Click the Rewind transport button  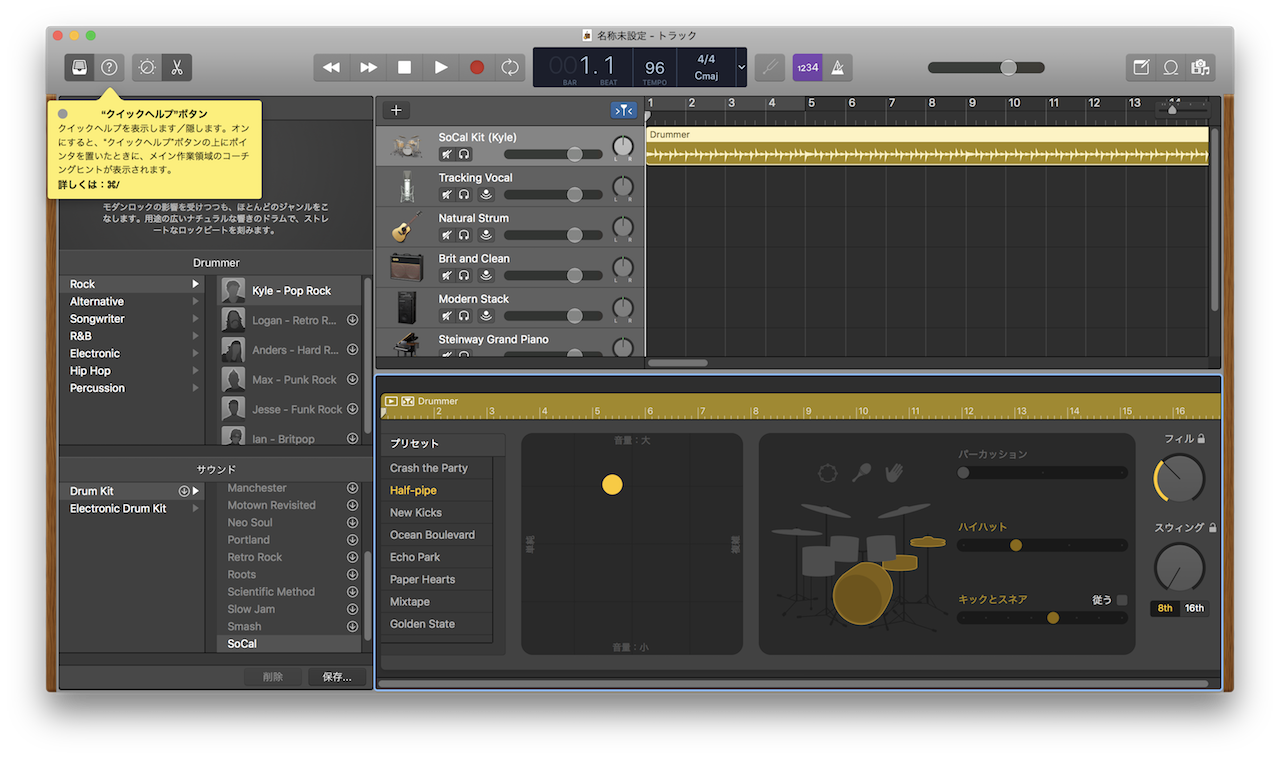(331, 67)
